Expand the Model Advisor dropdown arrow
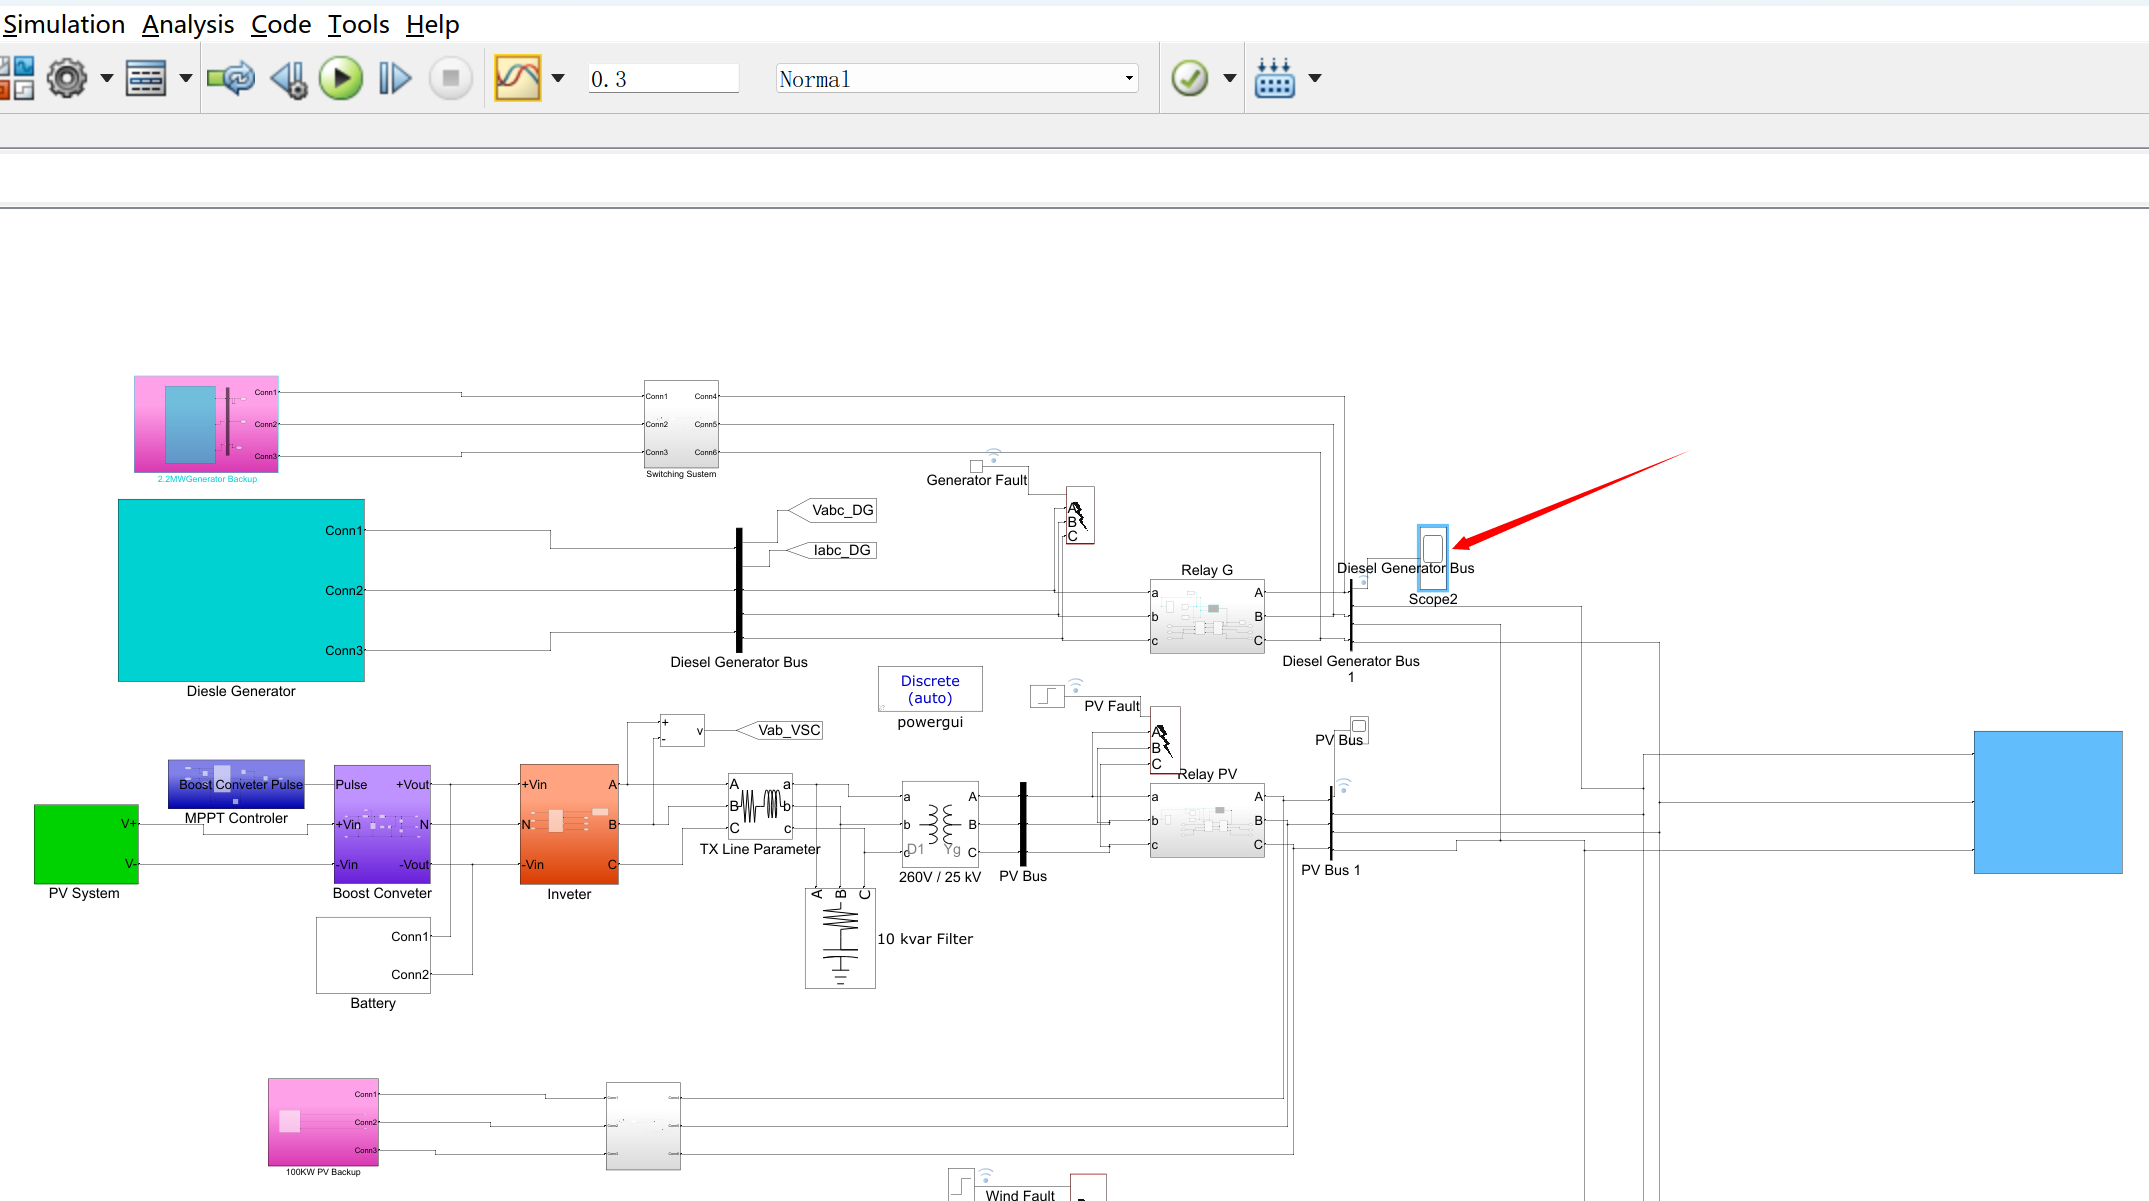The width and height of the screenshot is (2149, 1201). tap(1230, 78)
